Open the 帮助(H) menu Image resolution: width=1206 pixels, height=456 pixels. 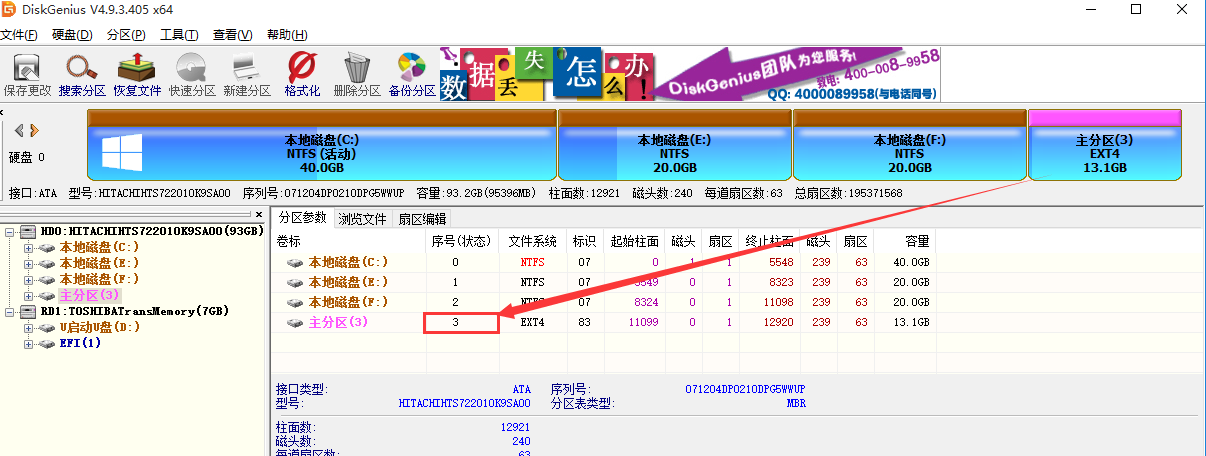pos(287,35)
